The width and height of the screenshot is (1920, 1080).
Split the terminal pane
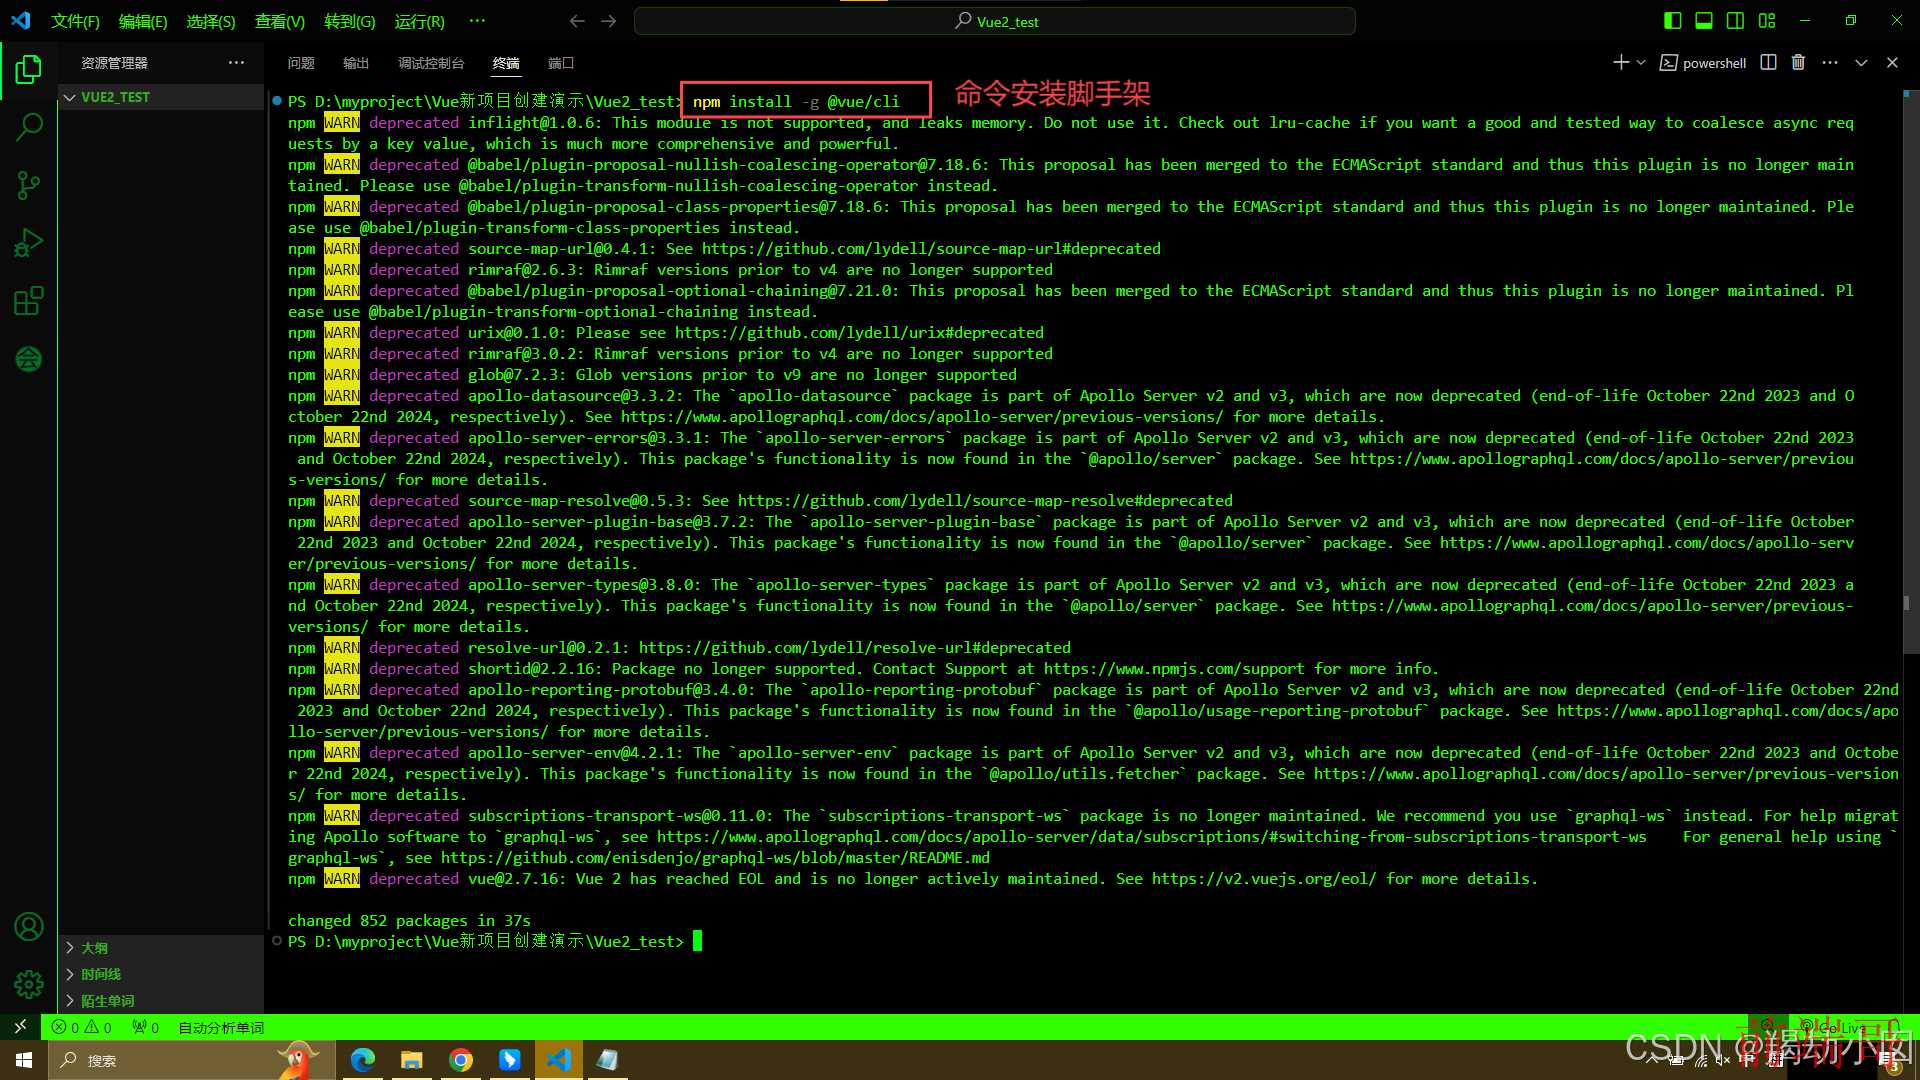(1768, 63)
